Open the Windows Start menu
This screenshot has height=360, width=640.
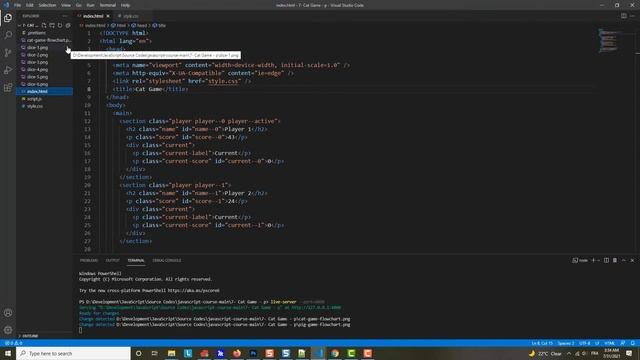(8, 353)
